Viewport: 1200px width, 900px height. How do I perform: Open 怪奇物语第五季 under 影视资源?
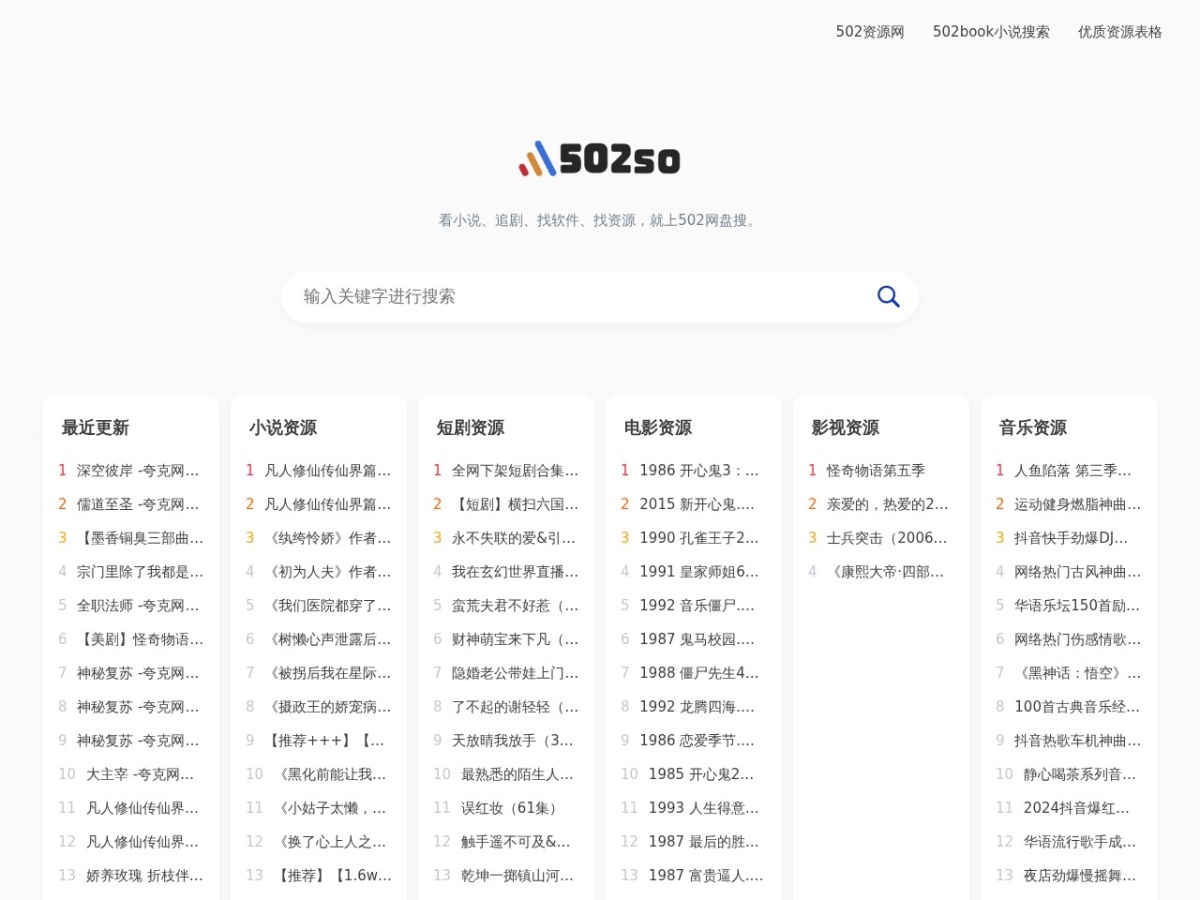[x=875, y=470]
